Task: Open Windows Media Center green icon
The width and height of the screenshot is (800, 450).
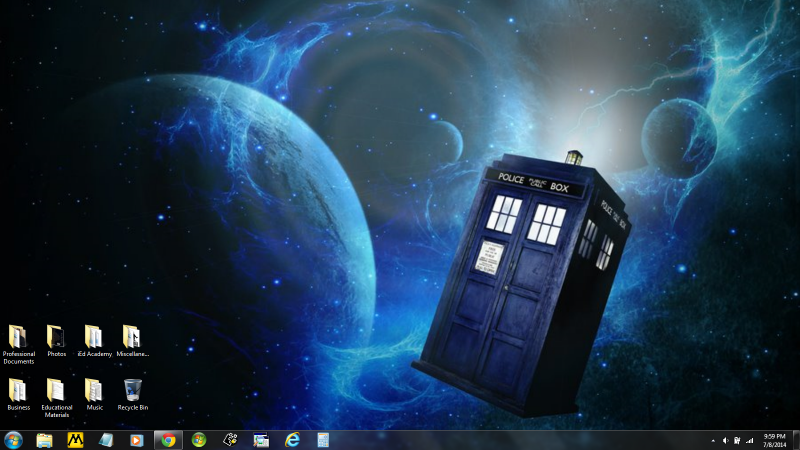Action: tap(199, 440)
